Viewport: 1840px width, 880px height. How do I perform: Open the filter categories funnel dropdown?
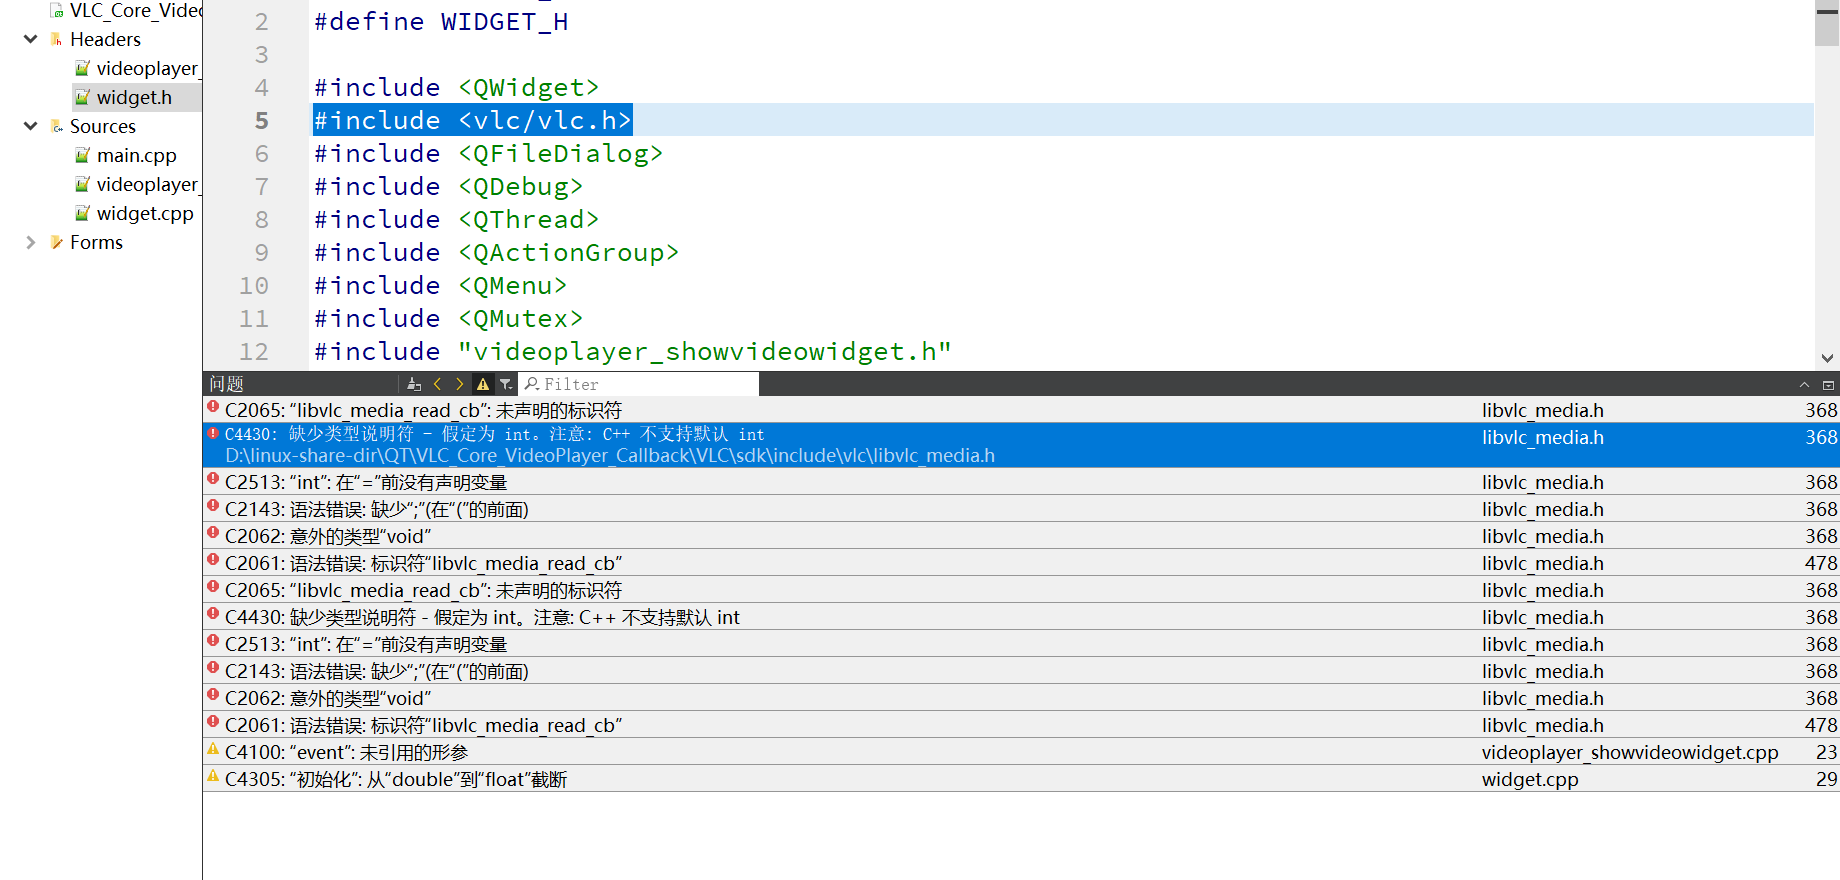pos(506,384)
